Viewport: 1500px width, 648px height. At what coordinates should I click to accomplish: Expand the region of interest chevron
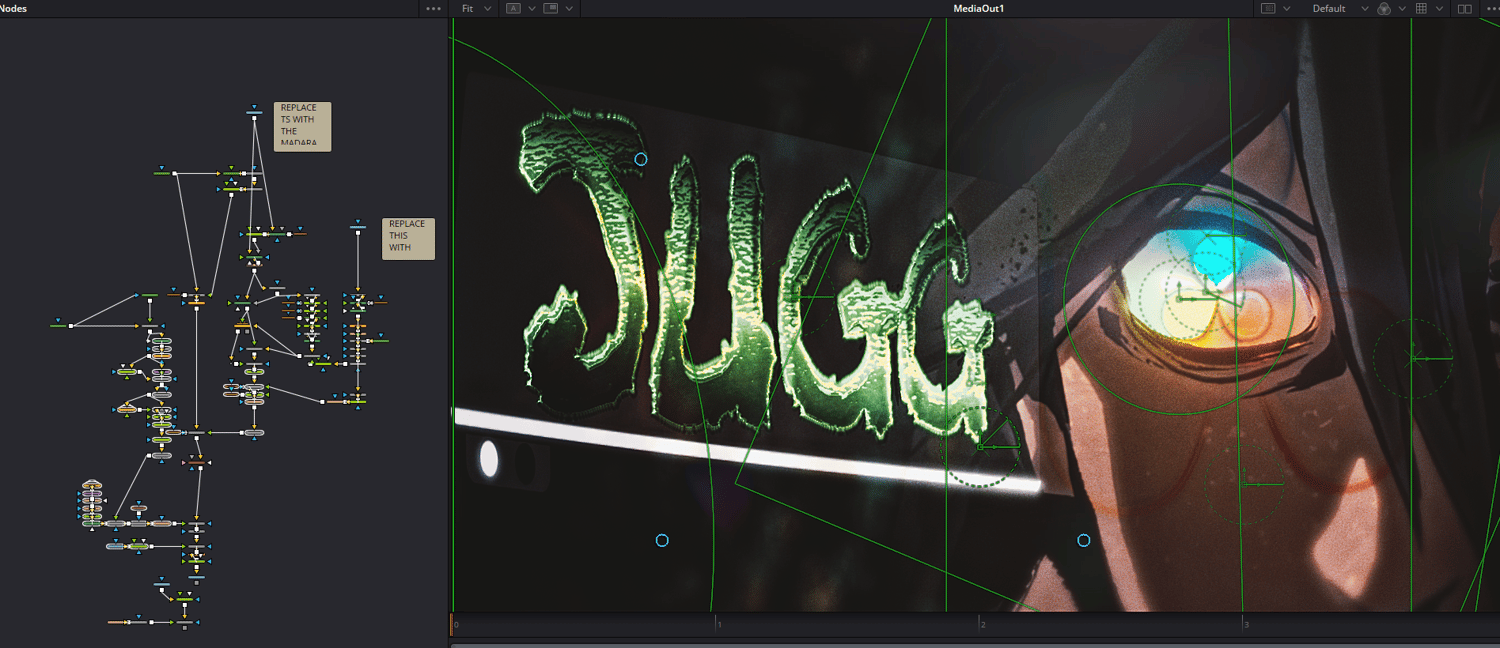pos(1287,8)
